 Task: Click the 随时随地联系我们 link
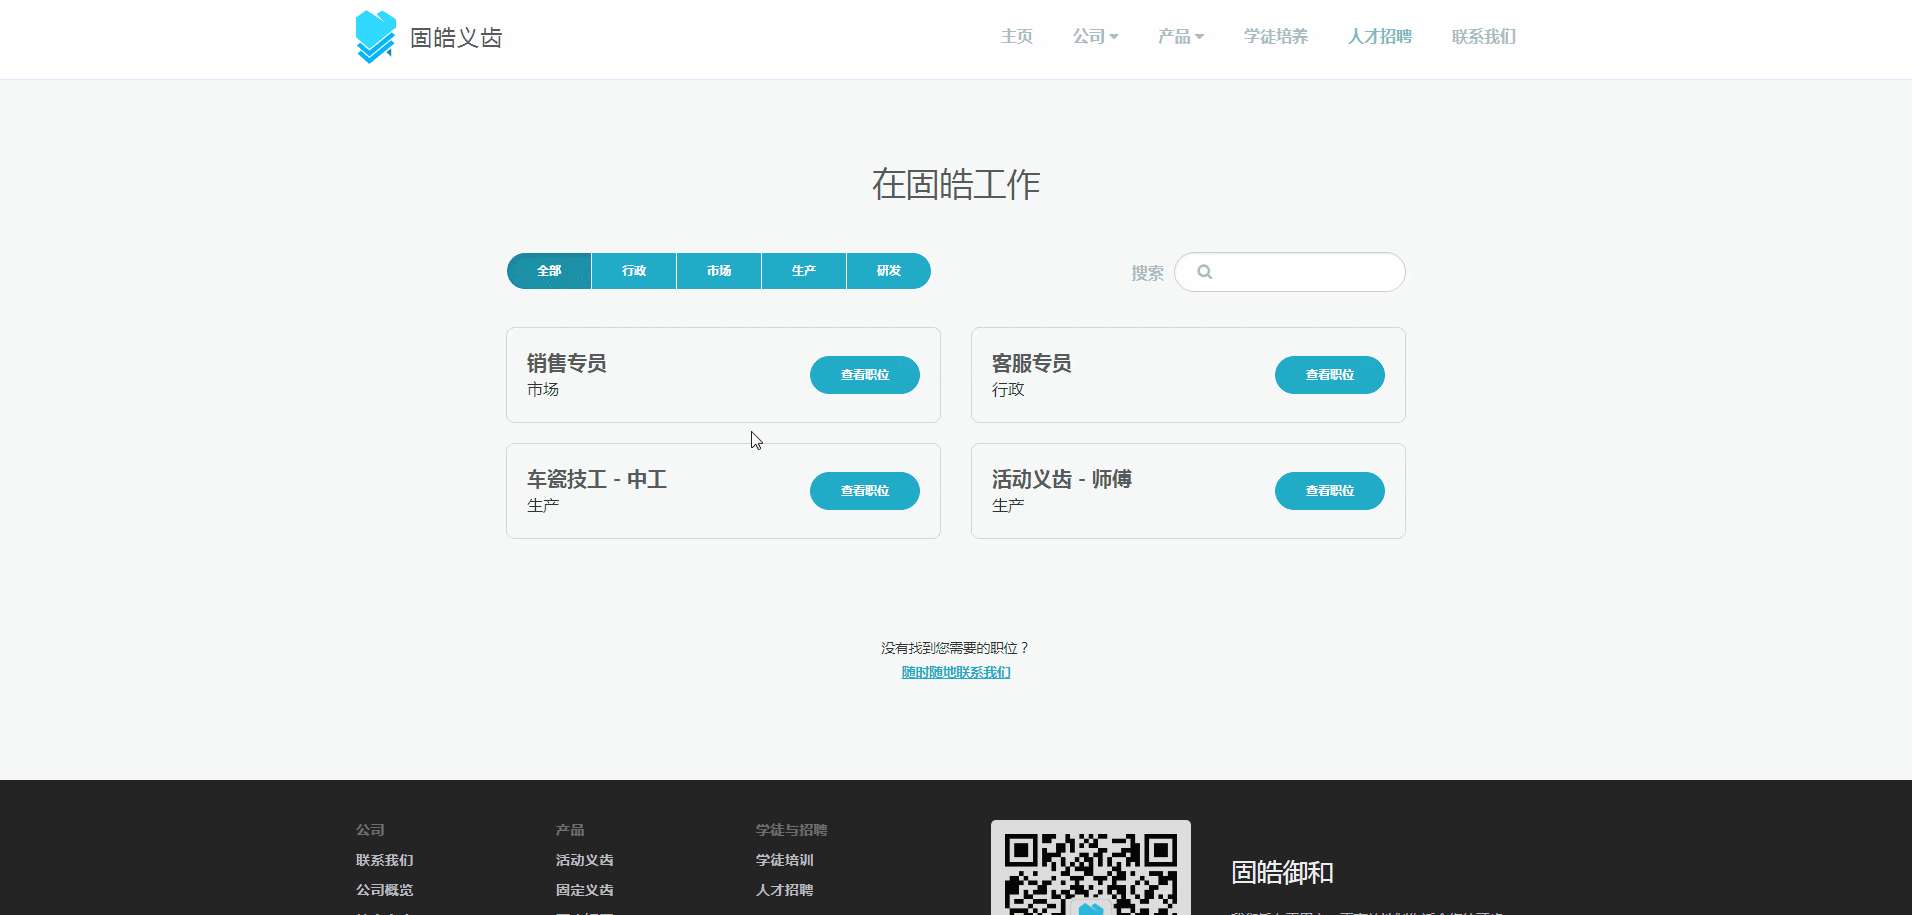click(956, 672)
